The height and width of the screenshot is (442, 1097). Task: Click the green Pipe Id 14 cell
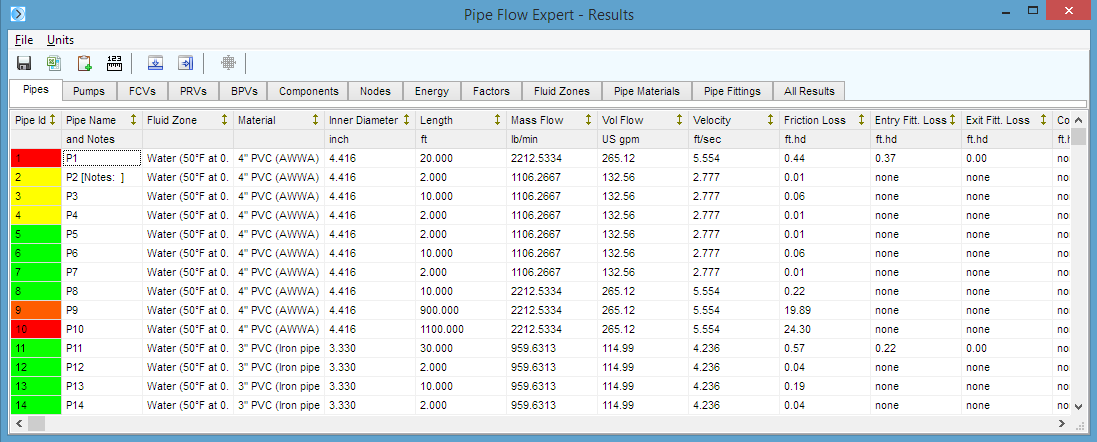point(36,404)
